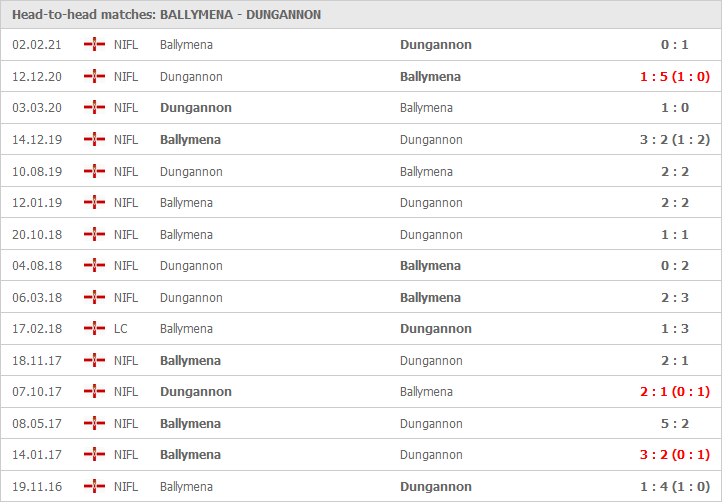Click the flag icon in the 03.03.20 match row
The image size is (722, 502).
tap(95, 108)
